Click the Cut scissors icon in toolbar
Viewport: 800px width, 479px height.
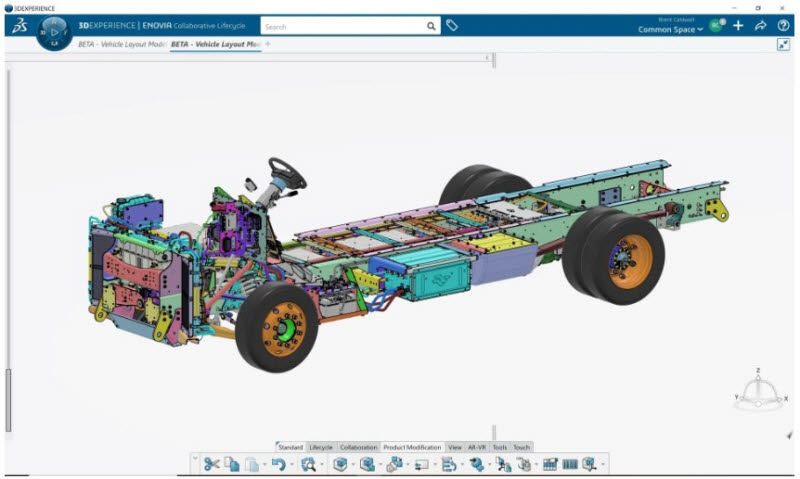(x=211, y=464)
